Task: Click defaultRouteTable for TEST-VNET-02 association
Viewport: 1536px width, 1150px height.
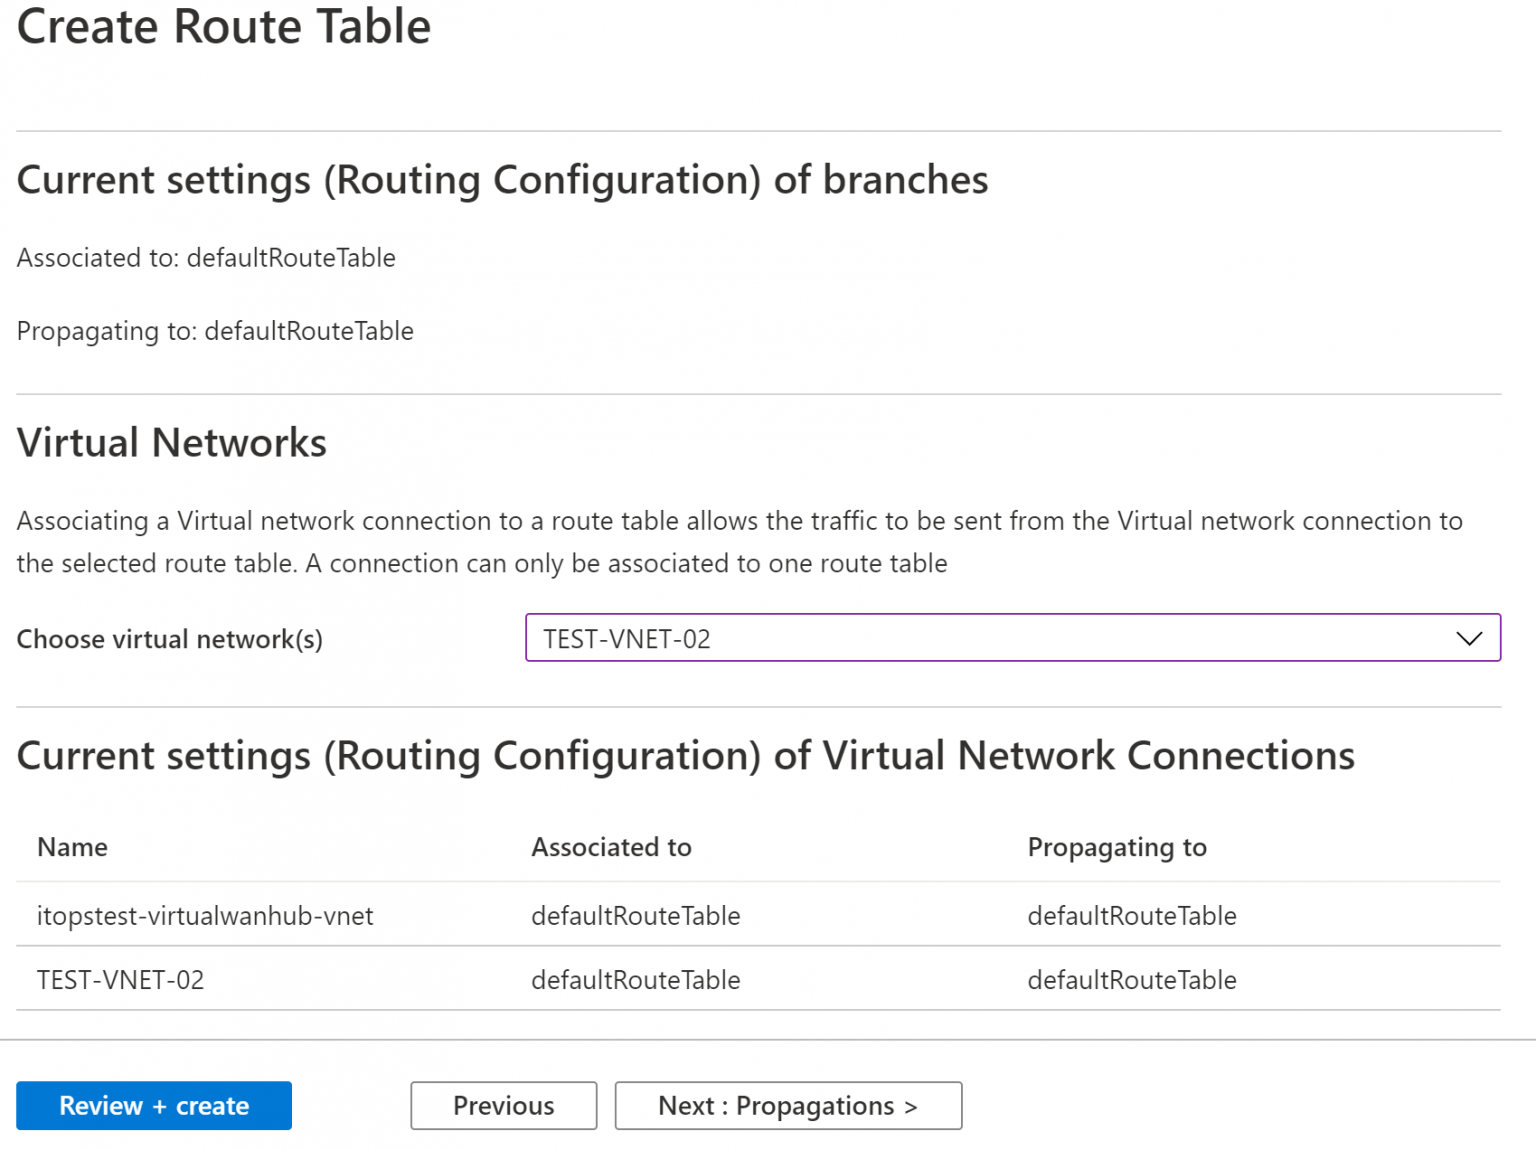Action: pos(635,980)
